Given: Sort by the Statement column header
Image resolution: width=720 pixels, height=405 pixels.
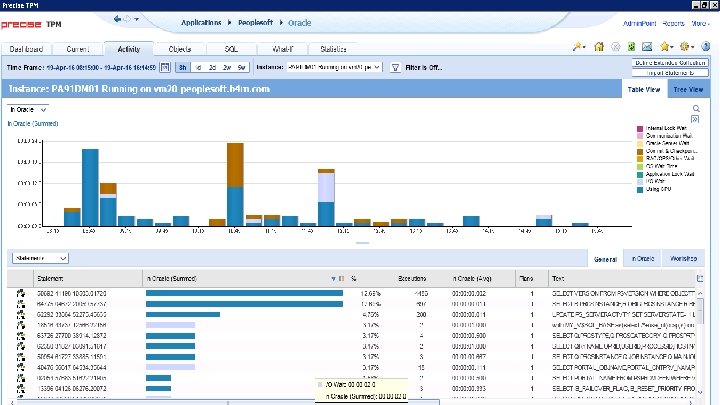Looking at the screenshot, I should (x=50, y=279).
